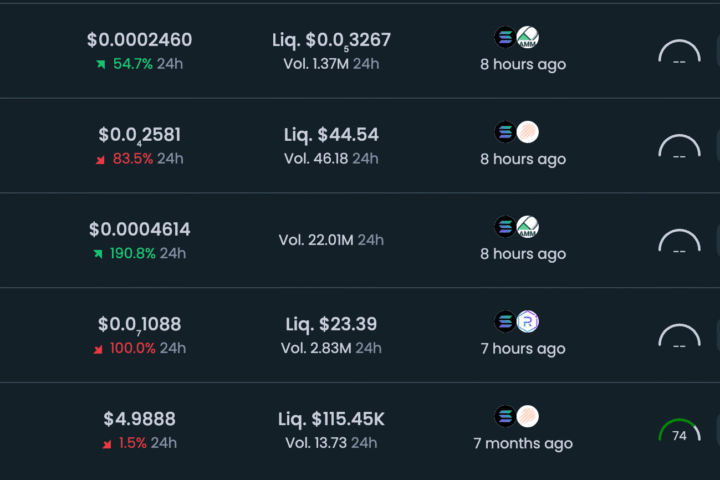Click the AMM exchange icon in the $0.0004614 row

pos(528,227)
